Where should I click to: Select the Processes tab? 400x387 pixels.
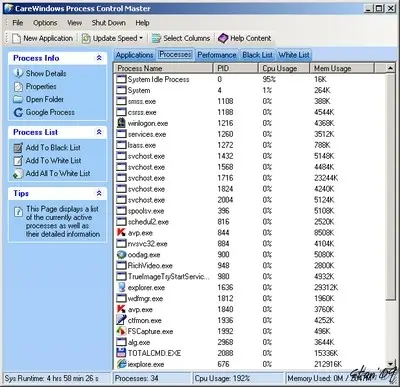175,54
